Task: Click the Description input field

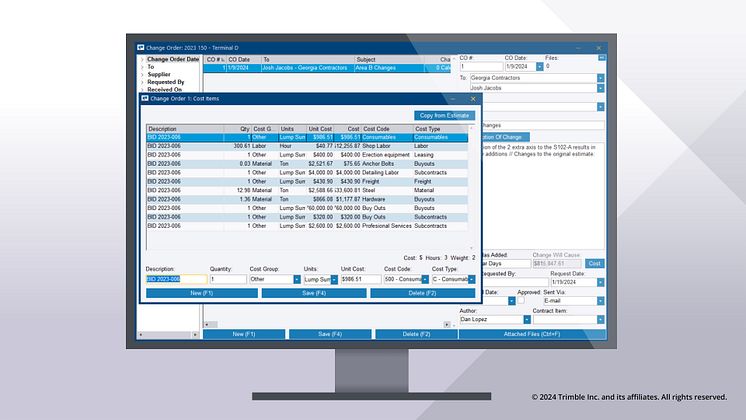Action: pos(175,280)
